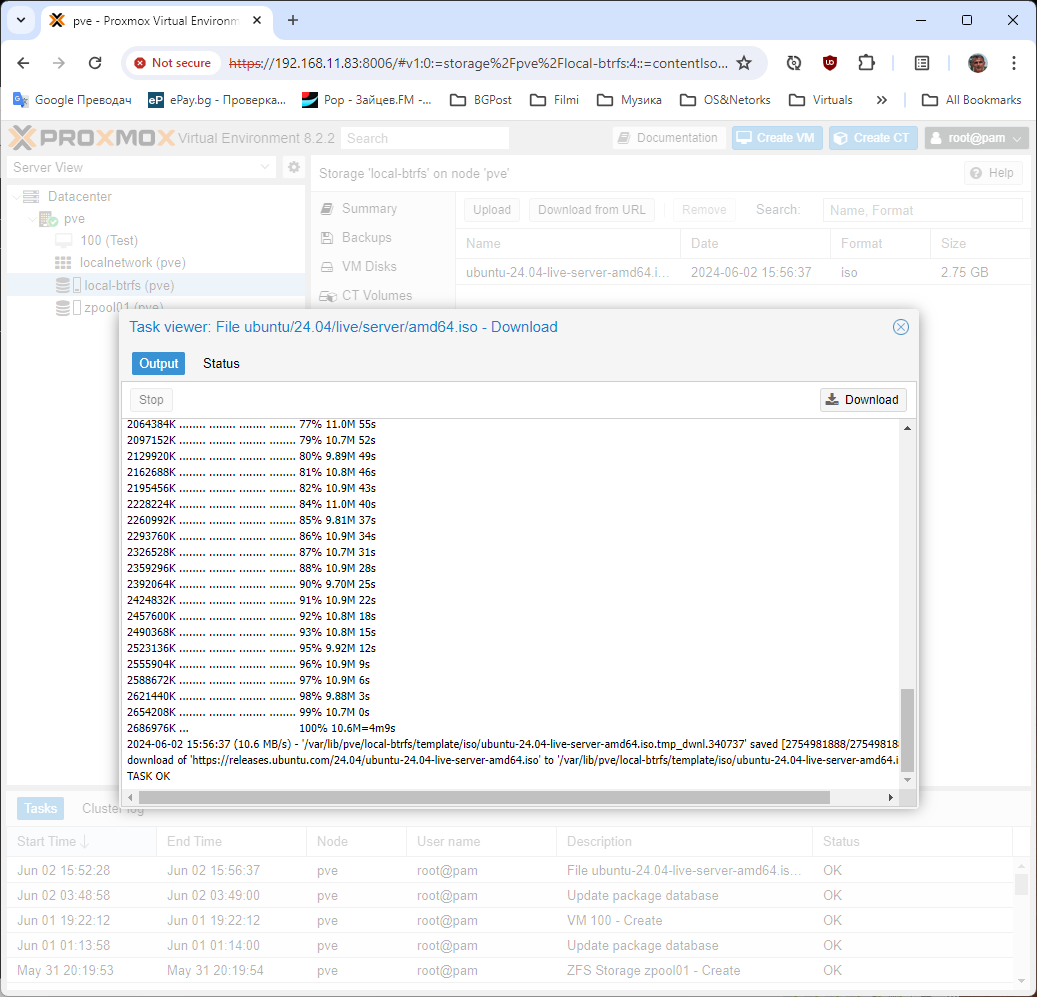
Task: Open the Help button
Action: (993, 173)
